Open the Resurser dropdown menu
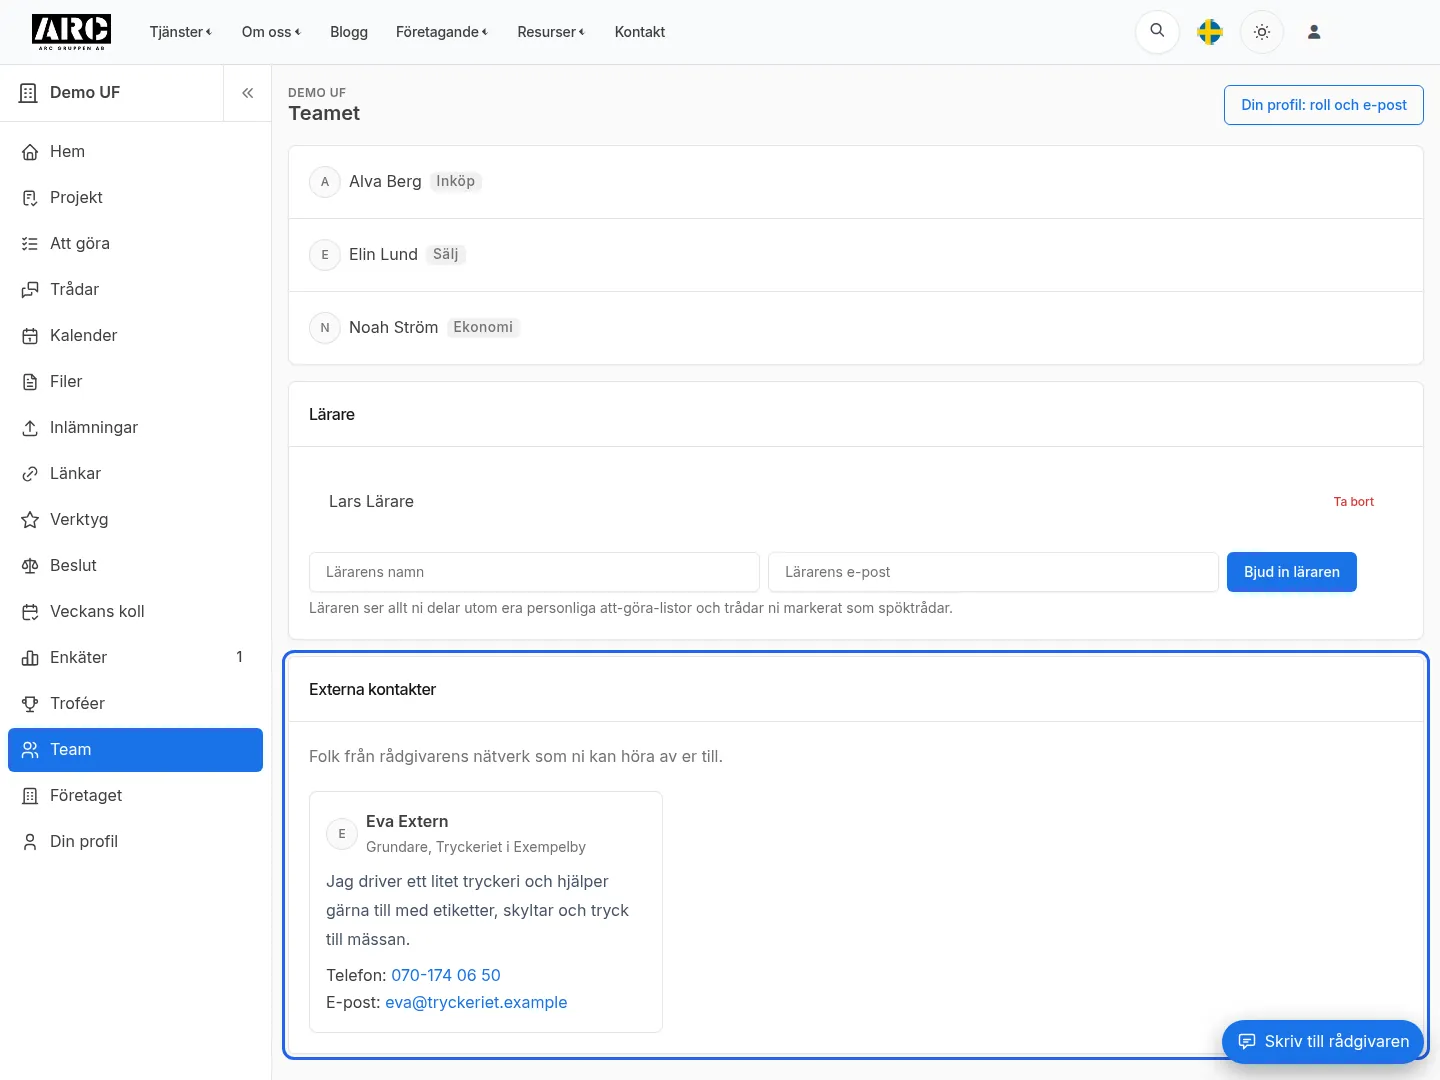Image resolution: width=1440 pixels, height=1080 pixels. tap(551, 32)
